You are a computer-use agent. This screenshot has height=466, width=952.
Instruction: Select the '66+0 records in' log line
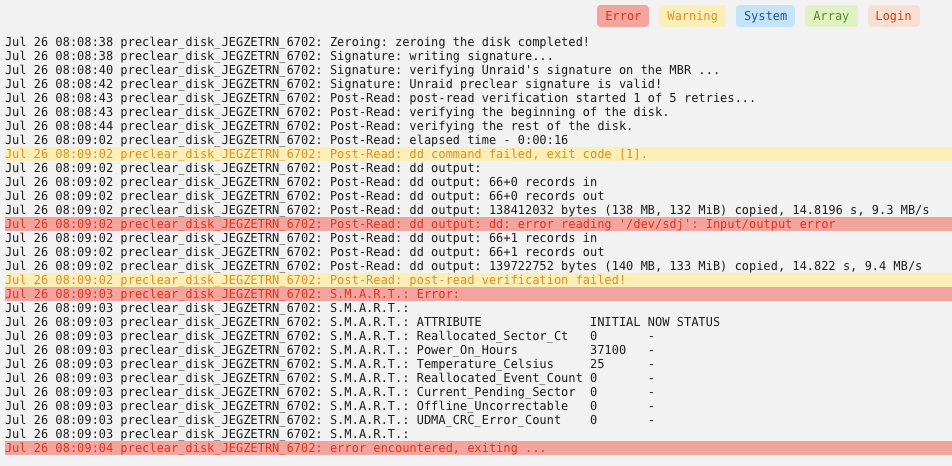pyautogui.click(x=301, y=182)
